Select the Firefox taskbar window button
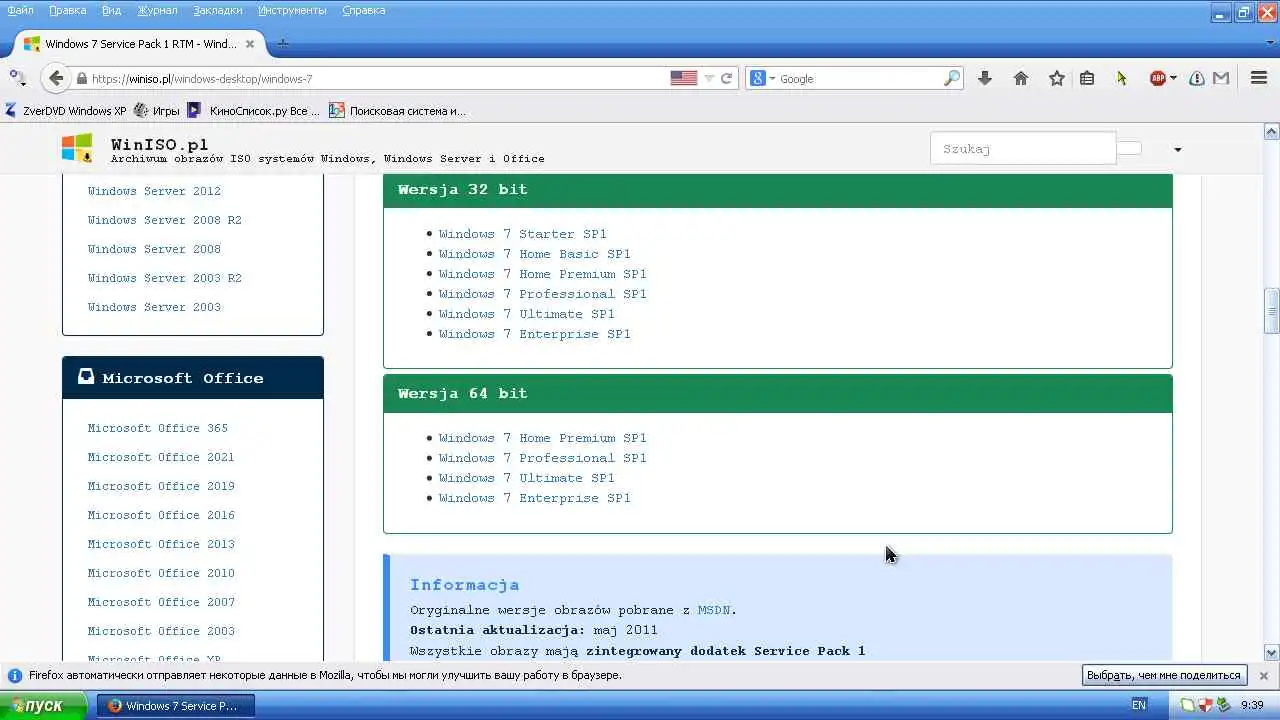The width and height of the screenshot is (1280, 720). 176,706
